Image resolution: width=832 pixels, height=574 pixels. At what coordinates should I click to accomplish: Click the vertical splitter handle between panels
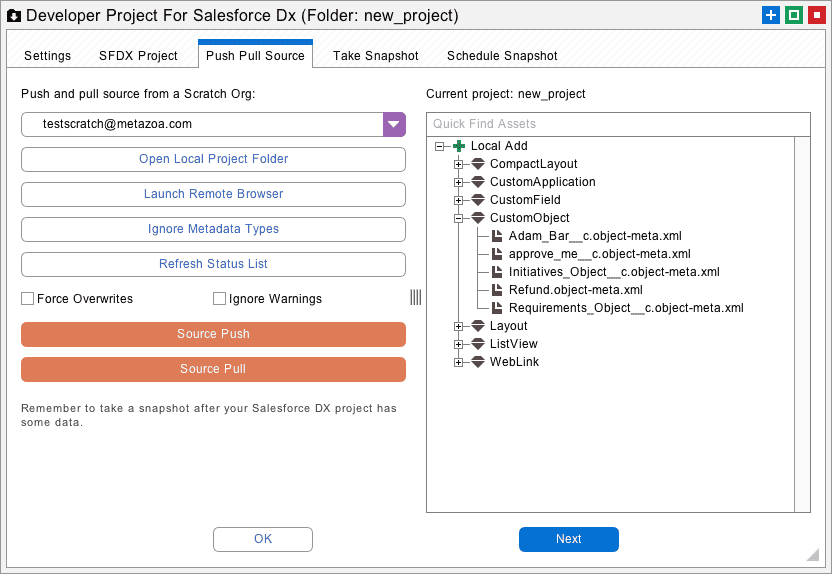click(x=415, y=297)
